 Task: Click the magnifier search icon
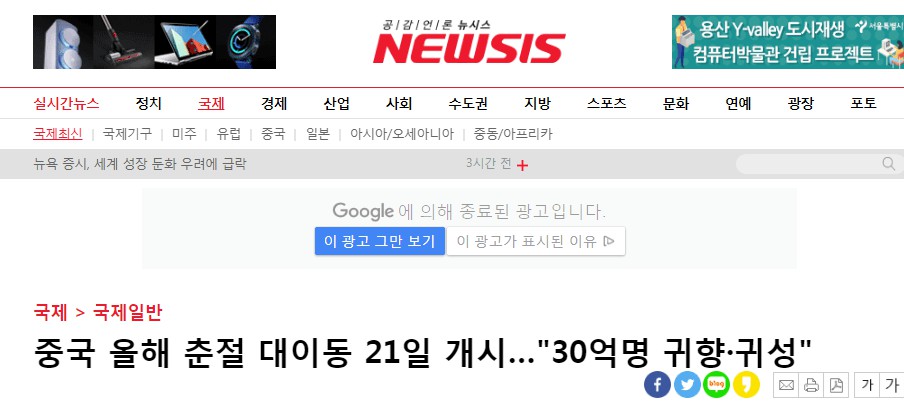click(888, 164)
